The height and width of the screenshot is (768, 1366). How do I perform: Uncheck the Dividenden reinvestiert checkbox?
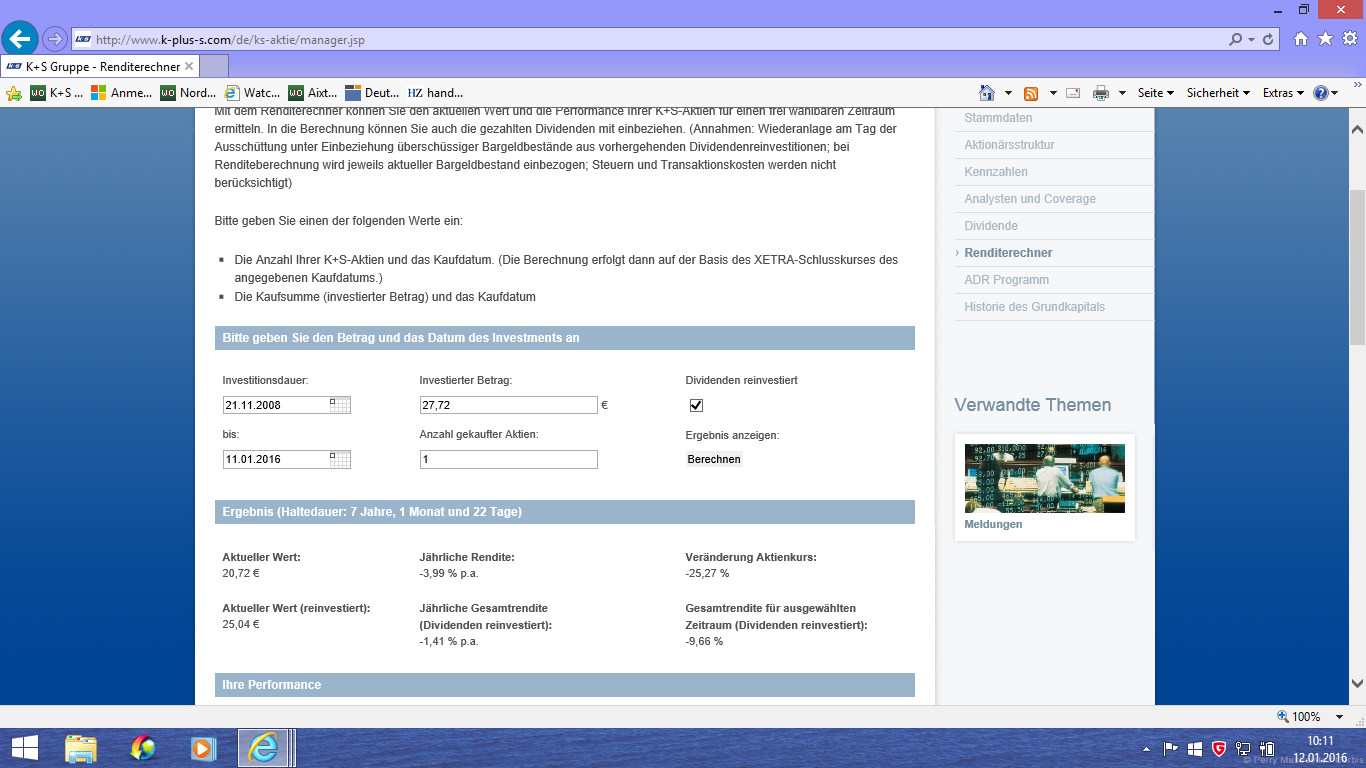click(697, 405)
